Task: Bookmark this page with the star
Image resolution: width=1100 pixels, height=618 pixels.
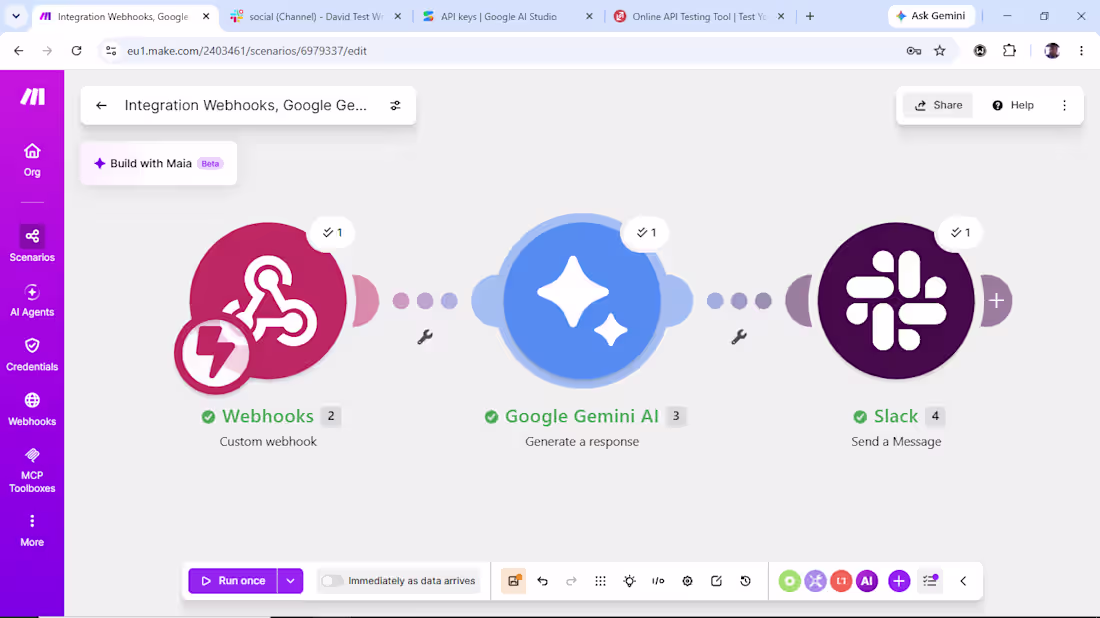Action: coord(940,51)
